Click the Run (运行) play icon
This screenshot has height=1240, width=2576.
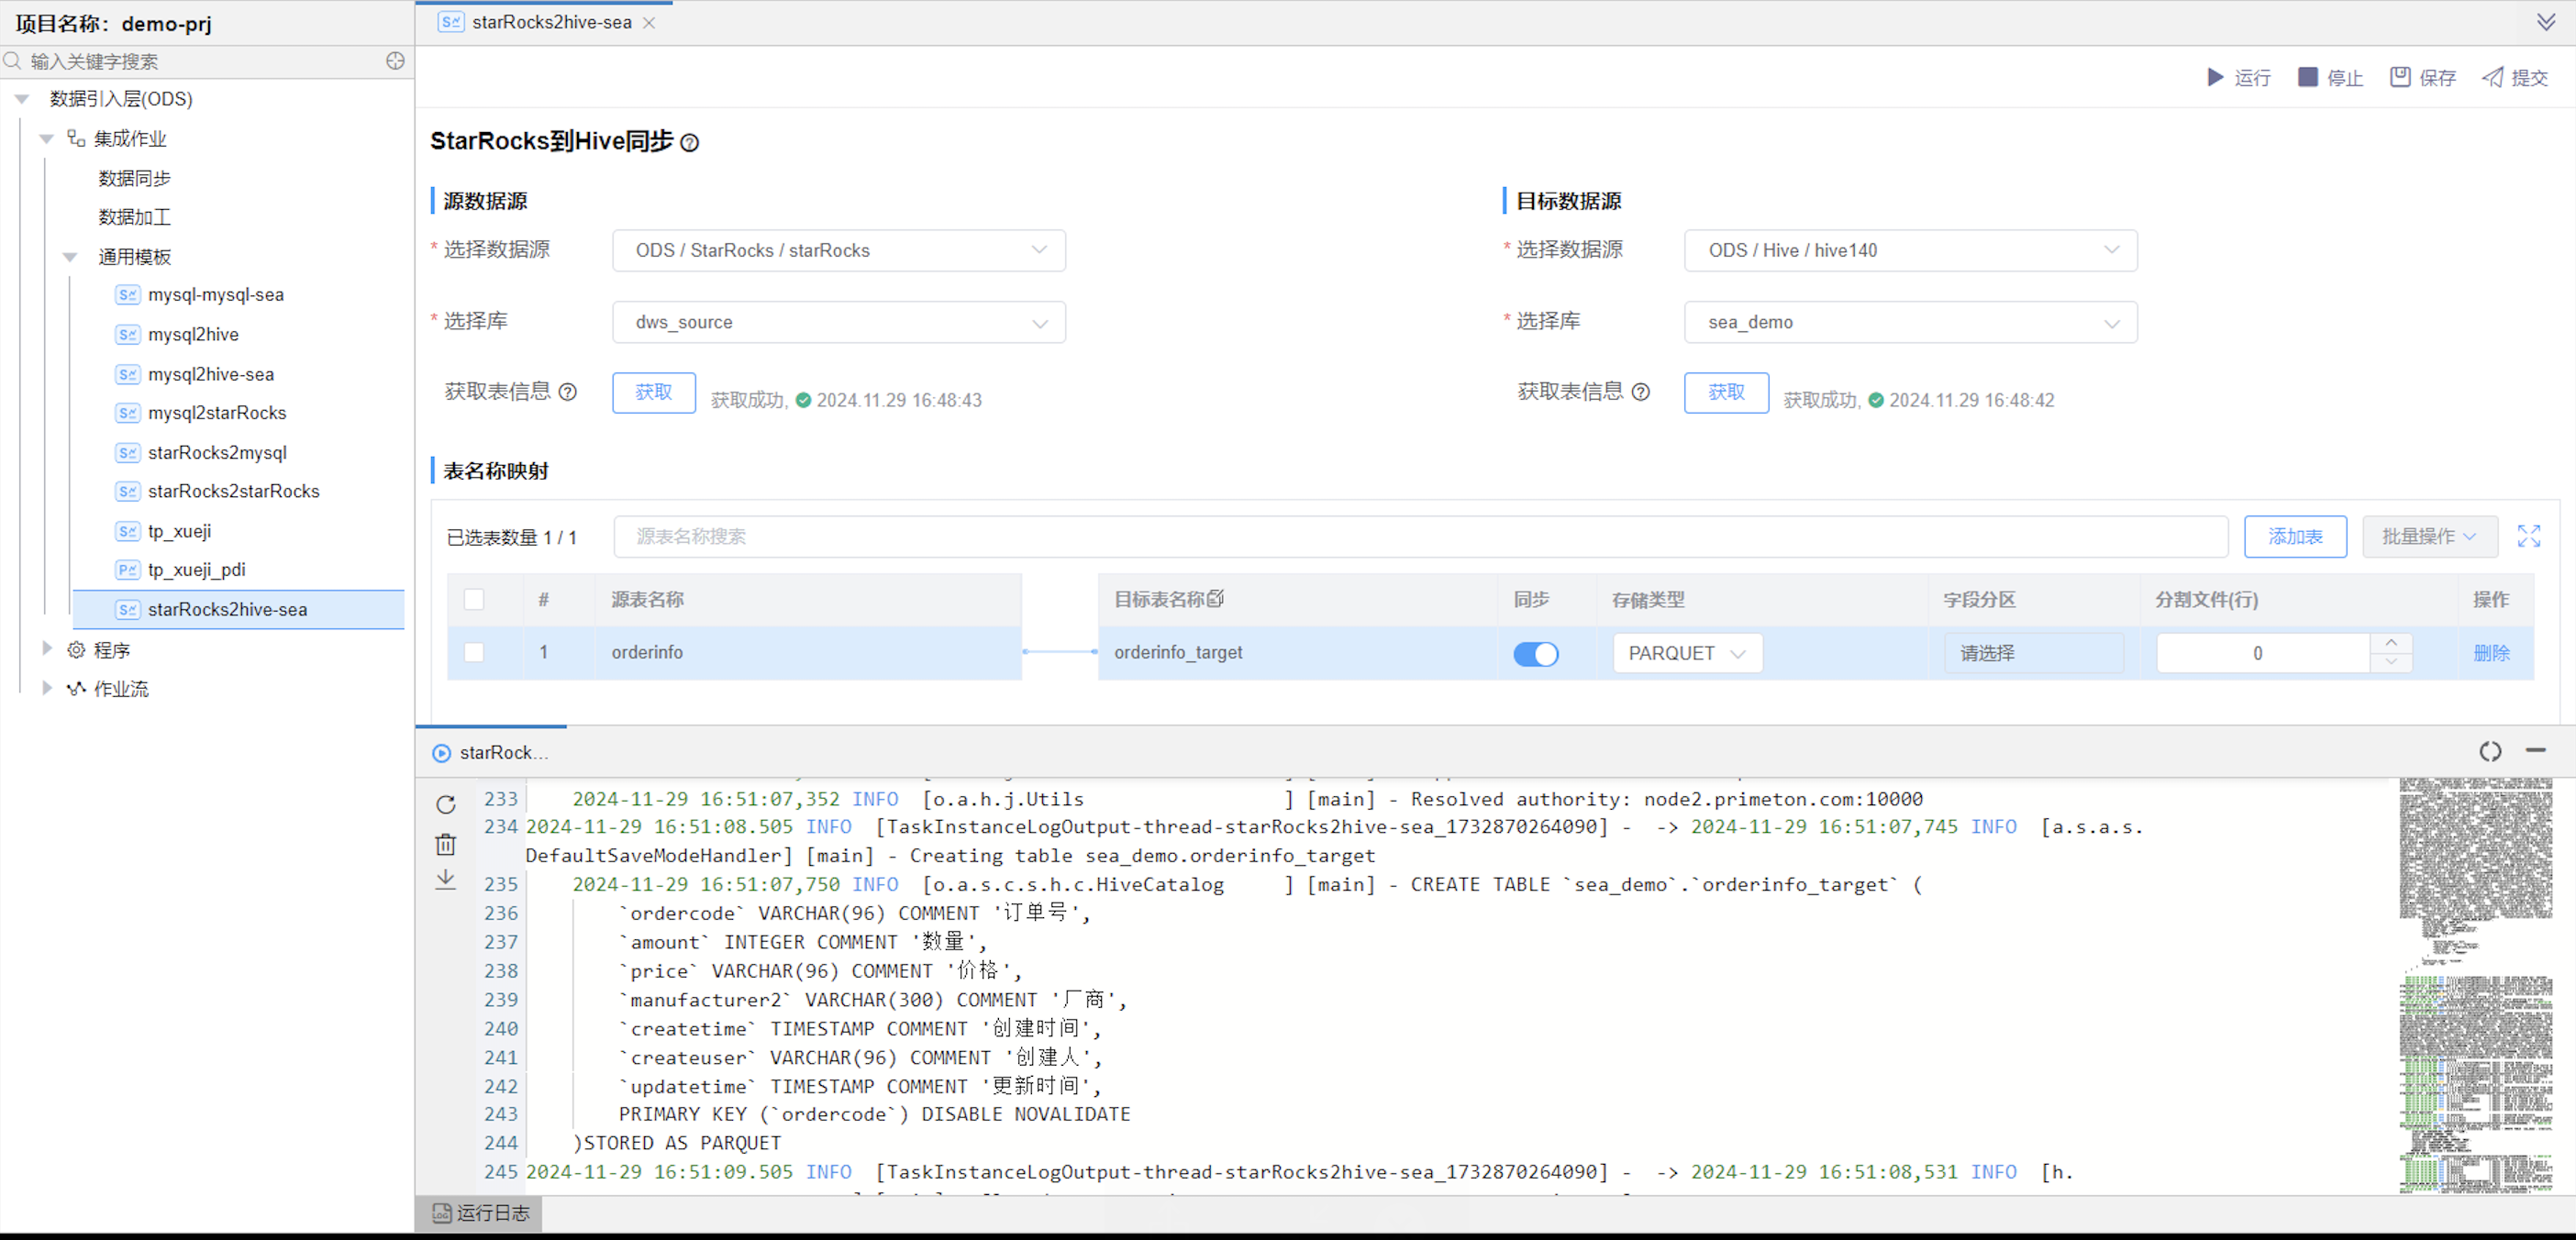click(x=2215, y=77)
